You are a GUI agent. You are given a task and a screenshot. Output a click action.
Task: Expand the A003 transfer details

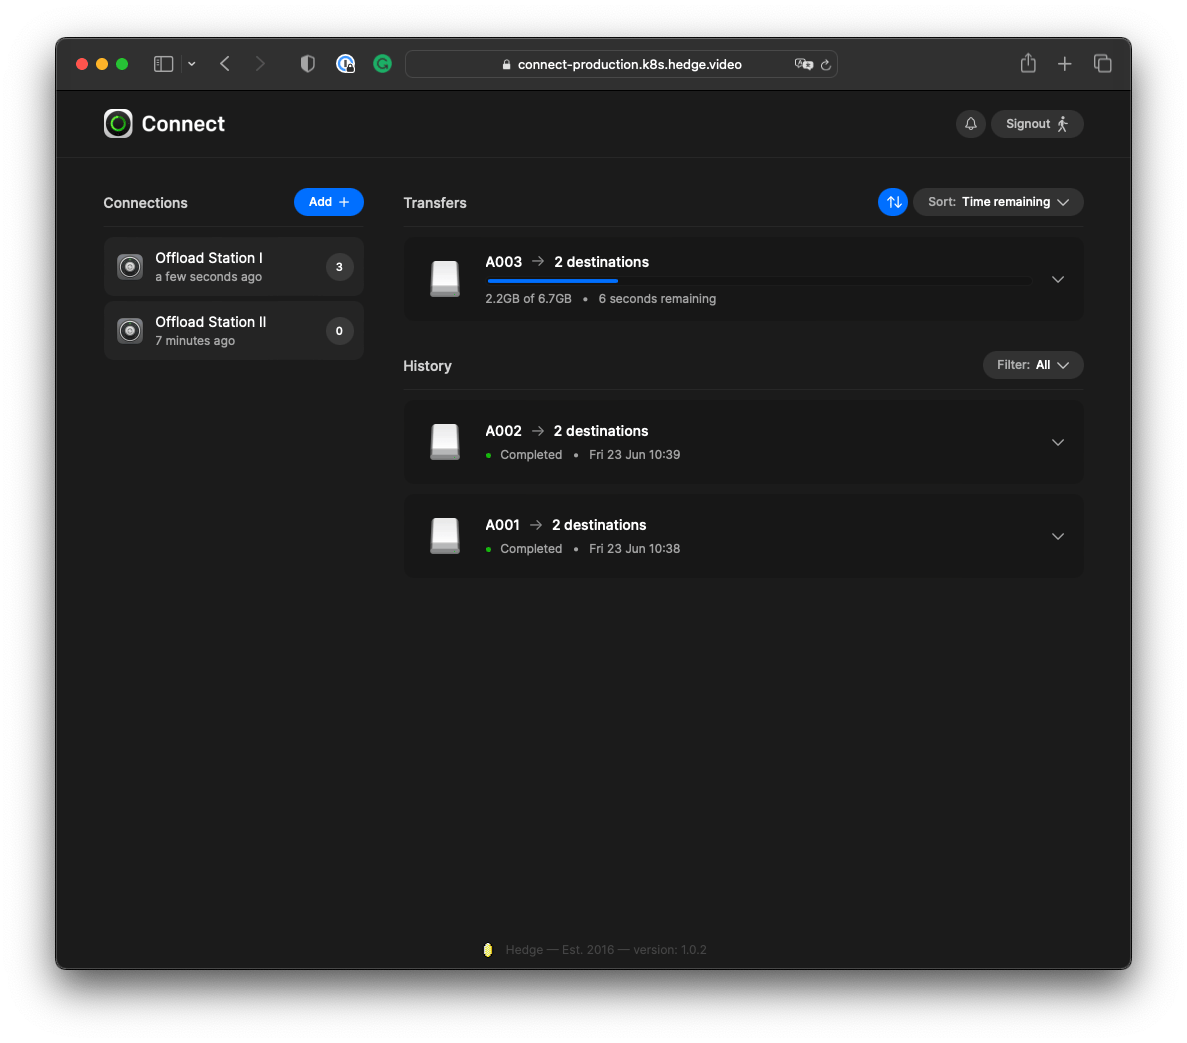click(1057, 280)
